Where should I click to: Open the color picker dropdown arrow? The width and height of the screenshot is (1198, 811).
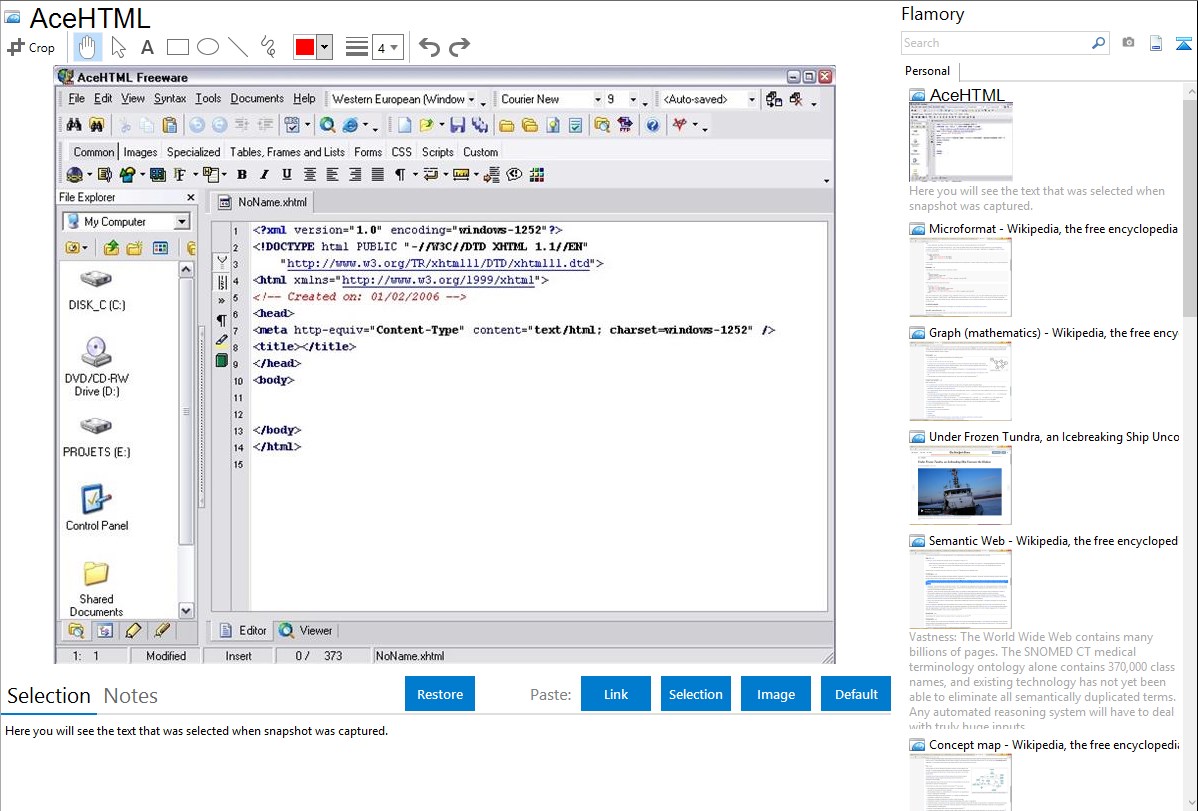pos(324,47)
